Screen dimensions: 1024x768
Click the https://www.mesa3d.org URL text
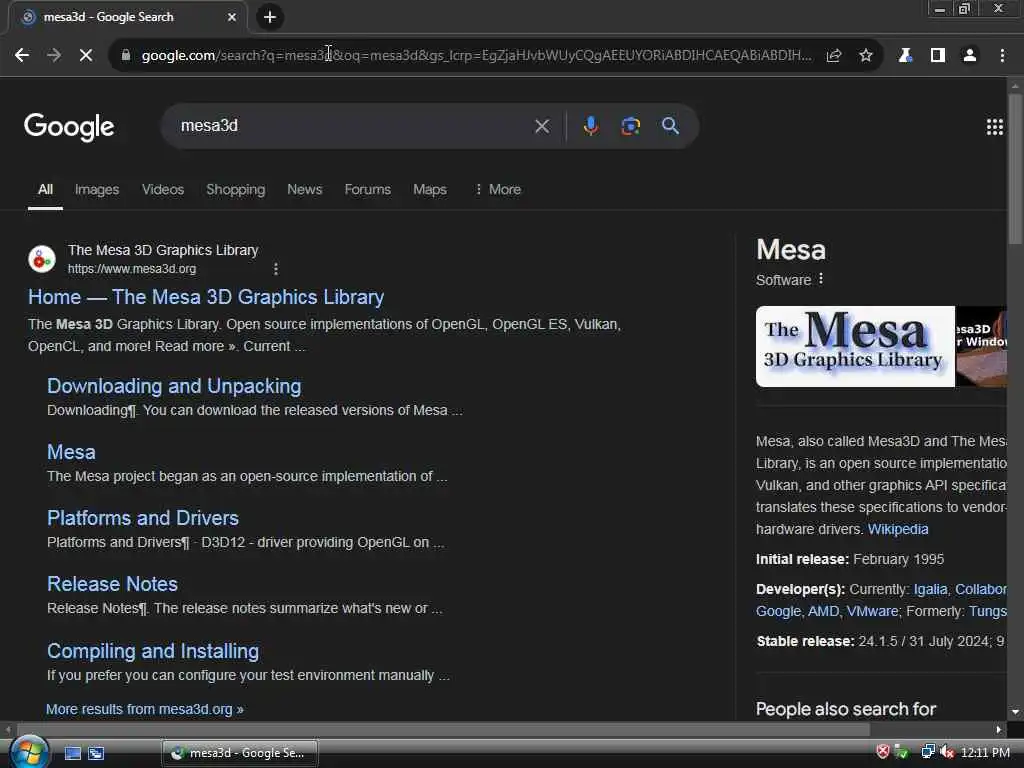[x=132, y=268]
